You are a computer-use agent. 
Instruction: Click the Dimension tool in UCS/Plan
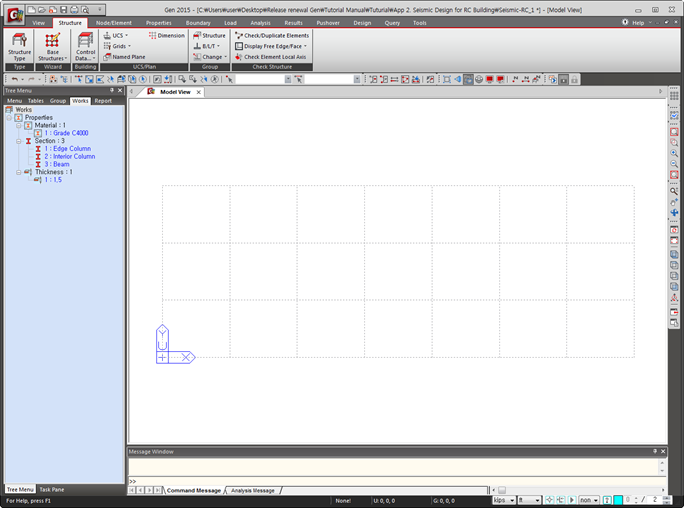coord(166,35)
